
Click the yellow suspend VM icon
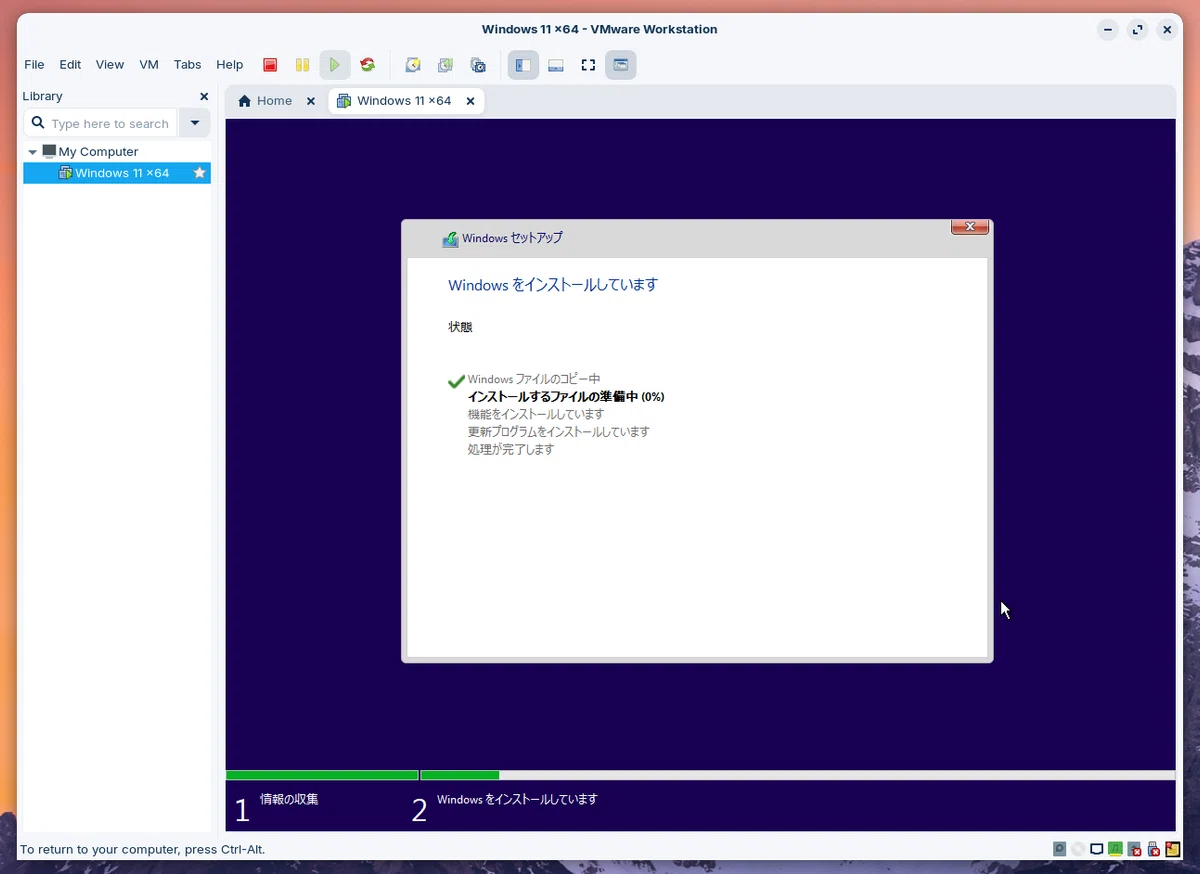click(302, 65)
